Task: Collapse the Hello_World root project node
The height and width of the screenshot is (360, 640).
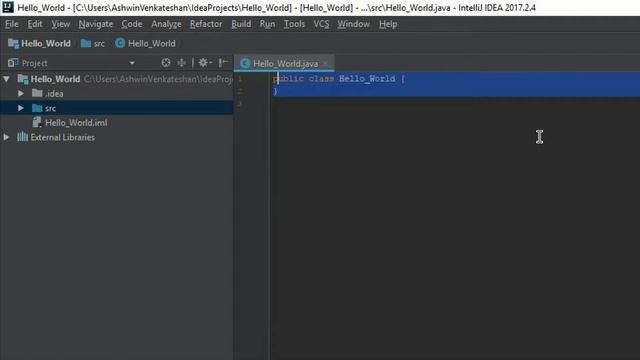Action: click(x=7, y=79)
